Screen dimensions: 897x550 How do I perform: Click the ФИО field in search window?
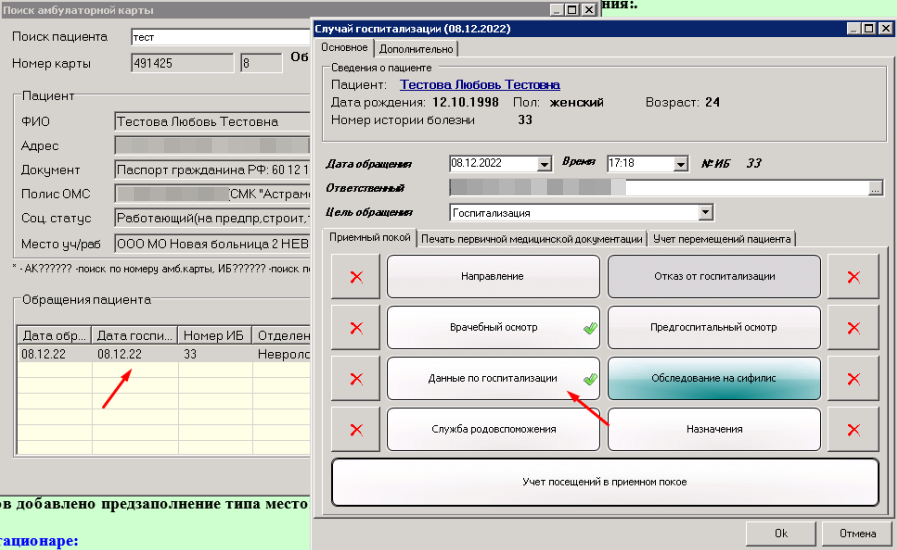click(212, 121)
